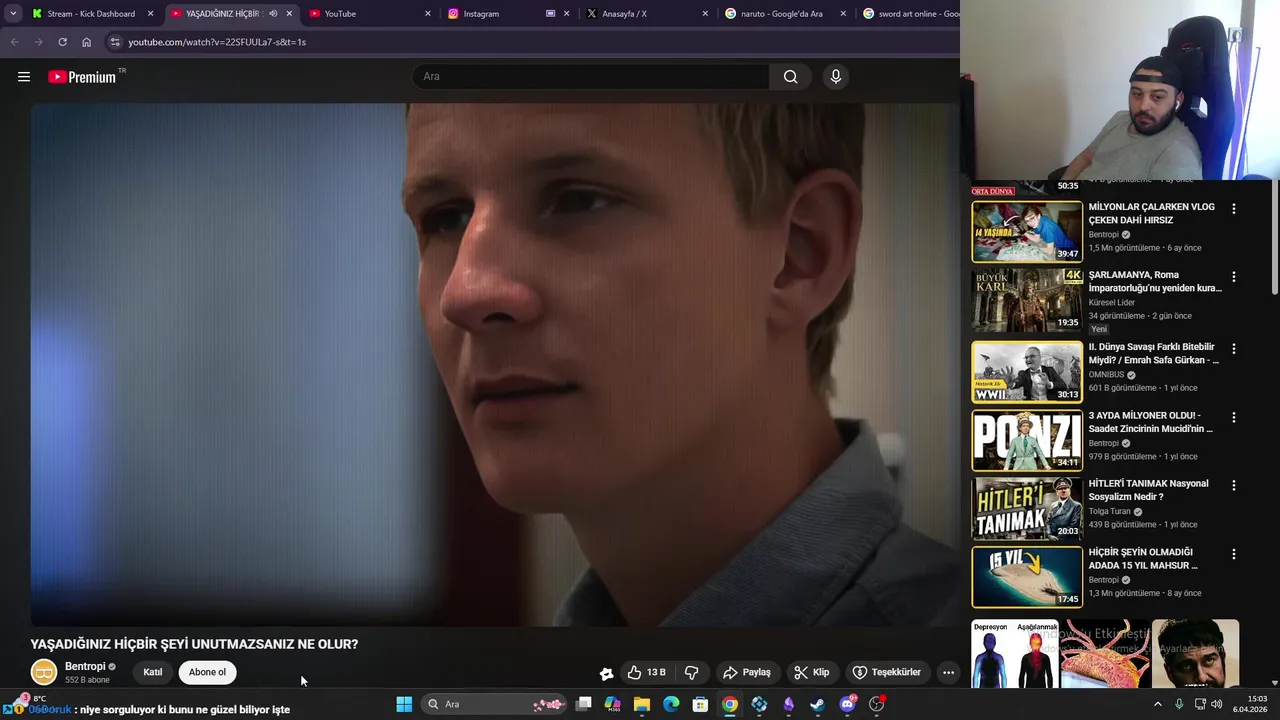Start voice search with microphone icon
The image size is (1280, 720).
tap(836, 77)
